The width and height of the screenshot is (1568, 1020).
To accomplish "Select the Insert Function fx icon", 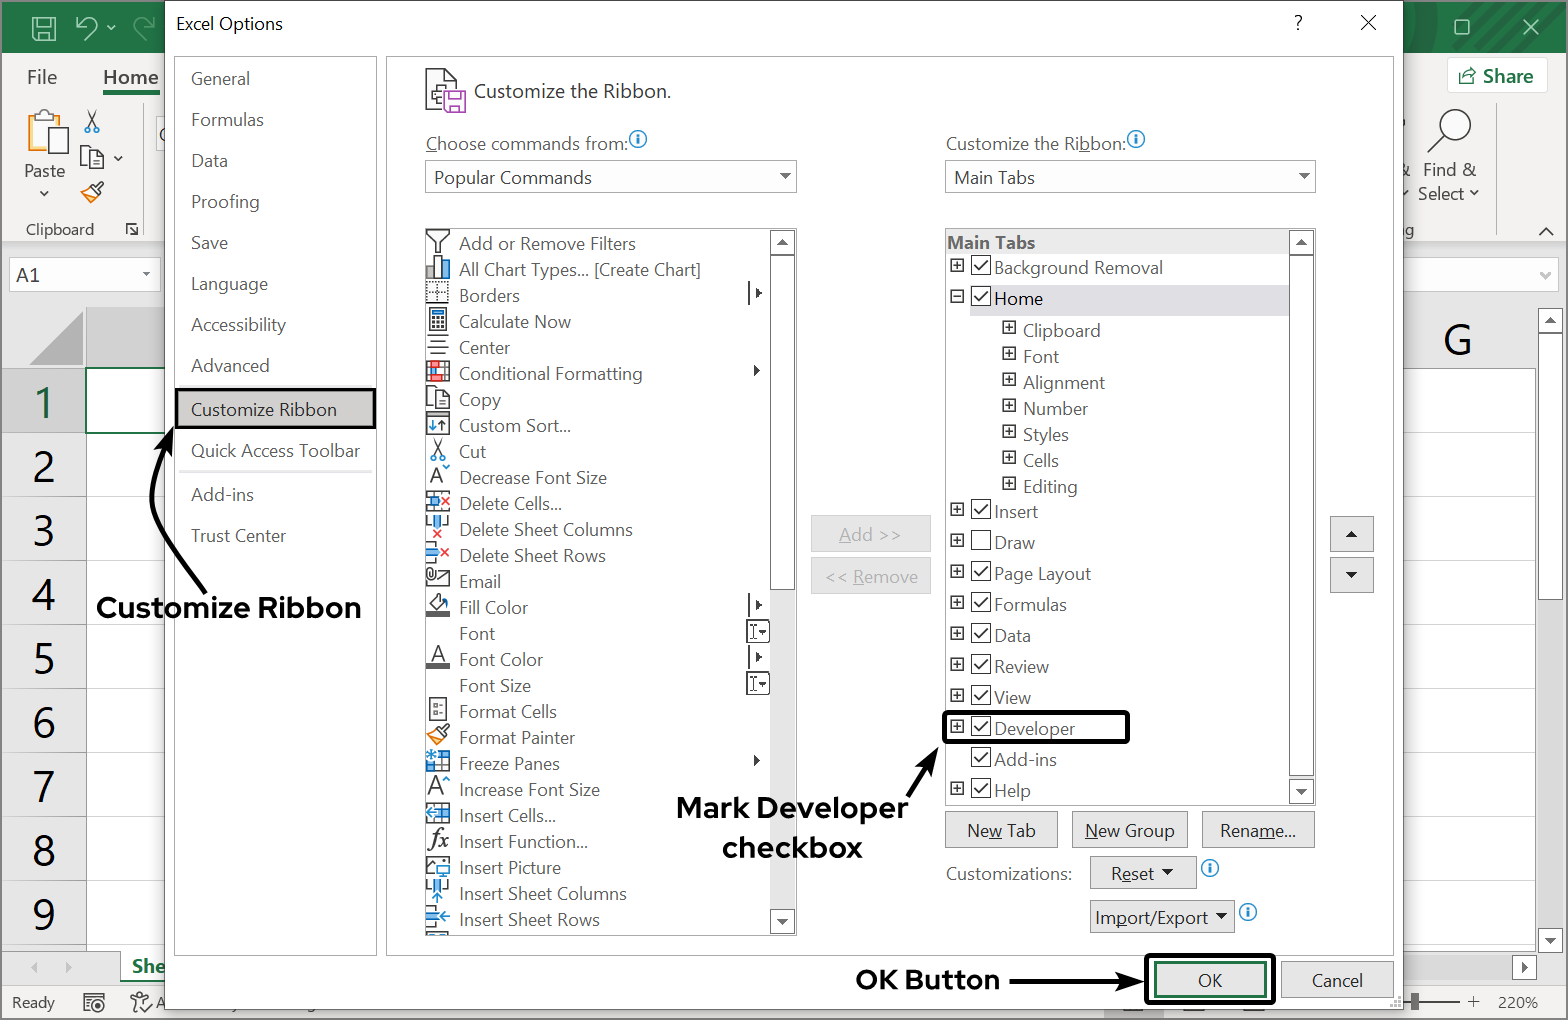I will coord(438,840).
